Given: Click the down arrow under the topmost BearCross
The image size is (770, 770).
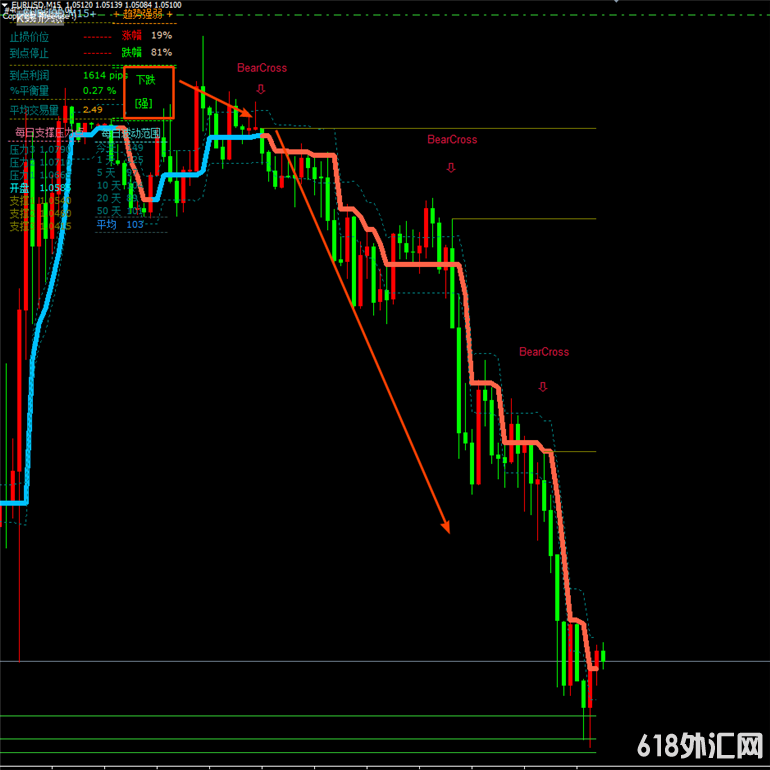Looking at the screenshot, I should (261, 89).
